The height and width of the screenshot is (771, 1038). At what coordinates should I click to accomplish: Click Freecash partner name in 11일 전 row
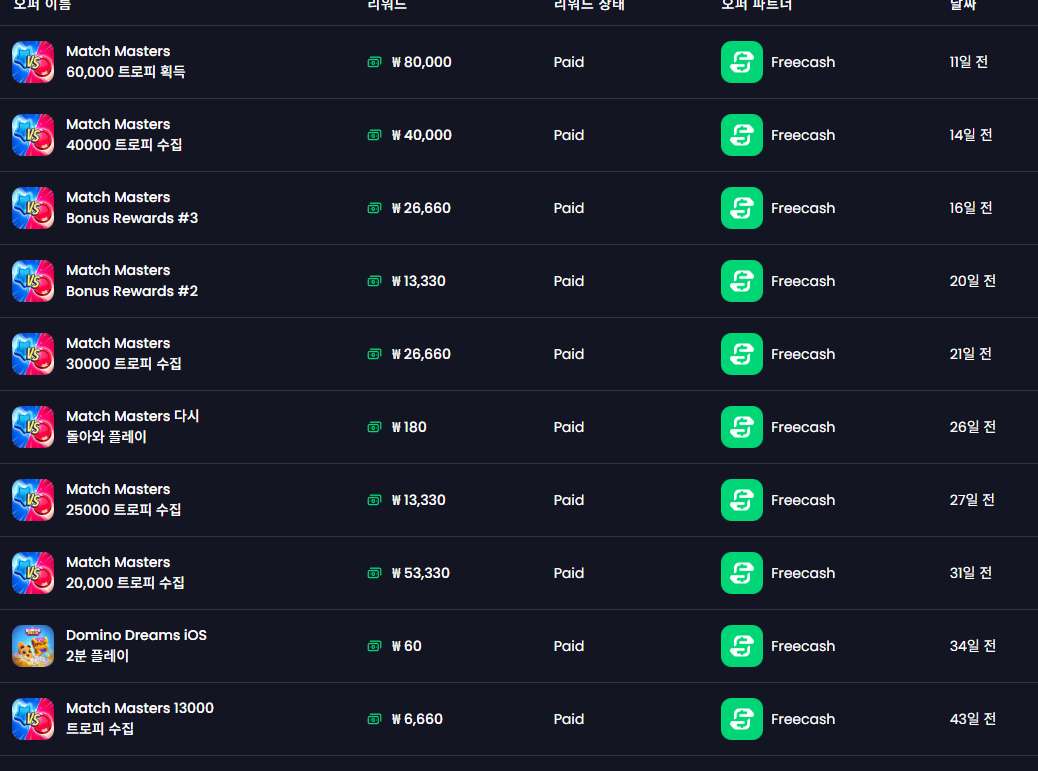[803, 62]
